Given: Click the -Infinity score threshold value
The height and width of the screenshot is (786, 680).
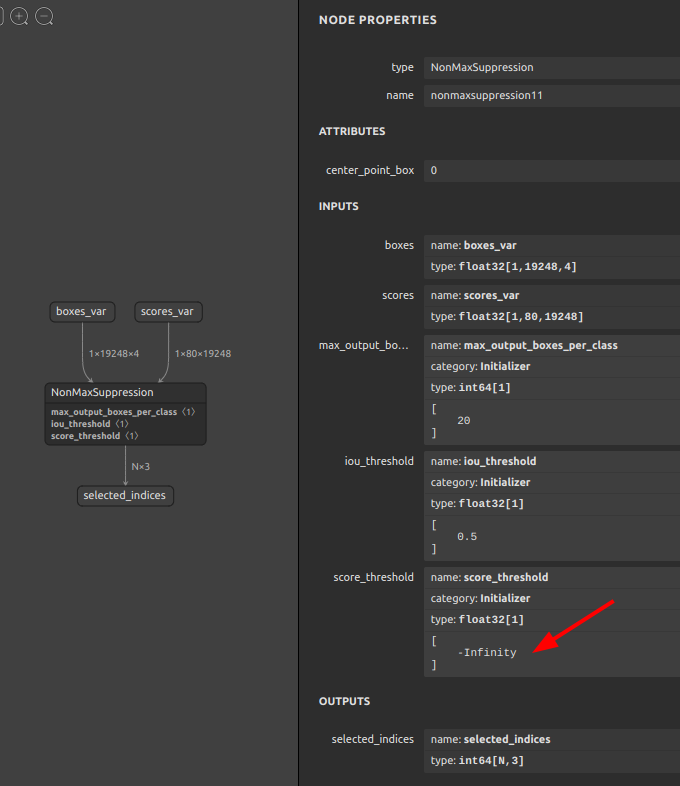Looking at the screenshot, I should point(487,653).
